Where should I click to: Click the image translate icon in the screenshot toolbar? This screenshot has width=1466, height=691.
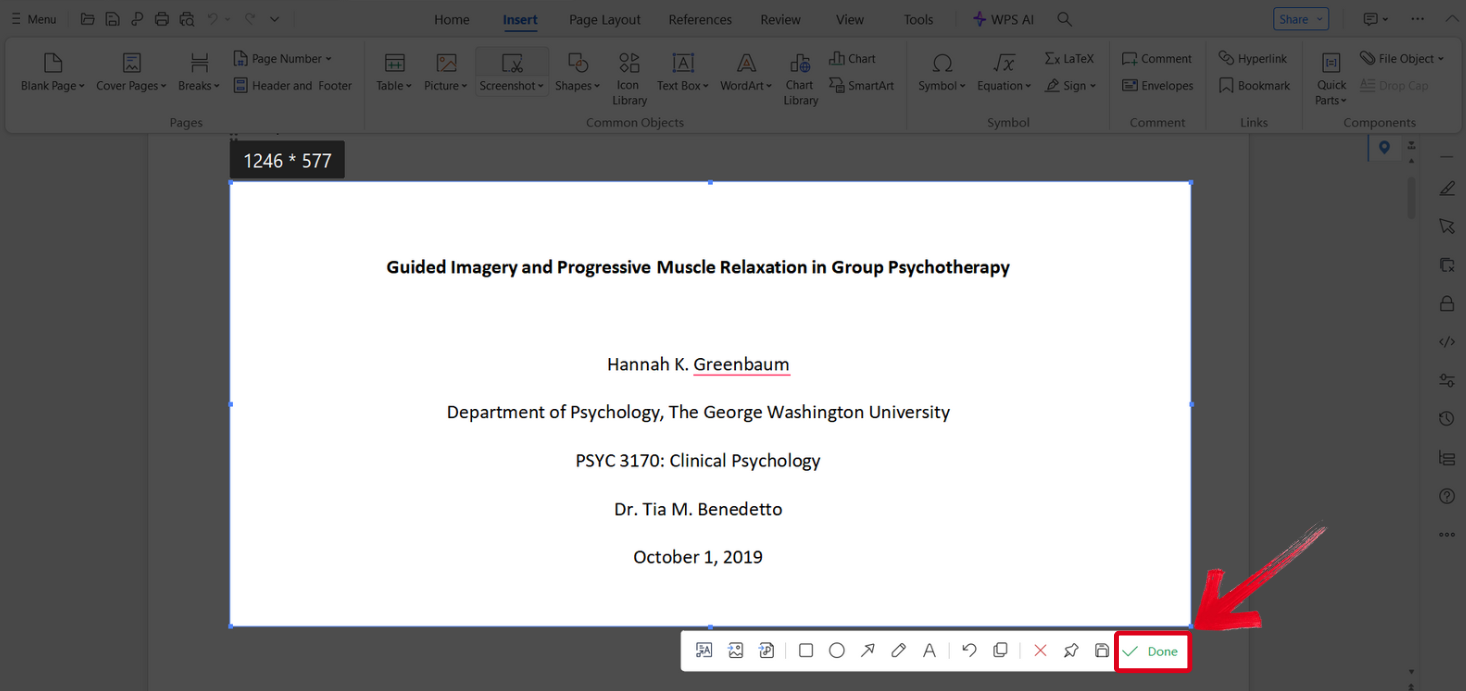click(x=736, y=651)
